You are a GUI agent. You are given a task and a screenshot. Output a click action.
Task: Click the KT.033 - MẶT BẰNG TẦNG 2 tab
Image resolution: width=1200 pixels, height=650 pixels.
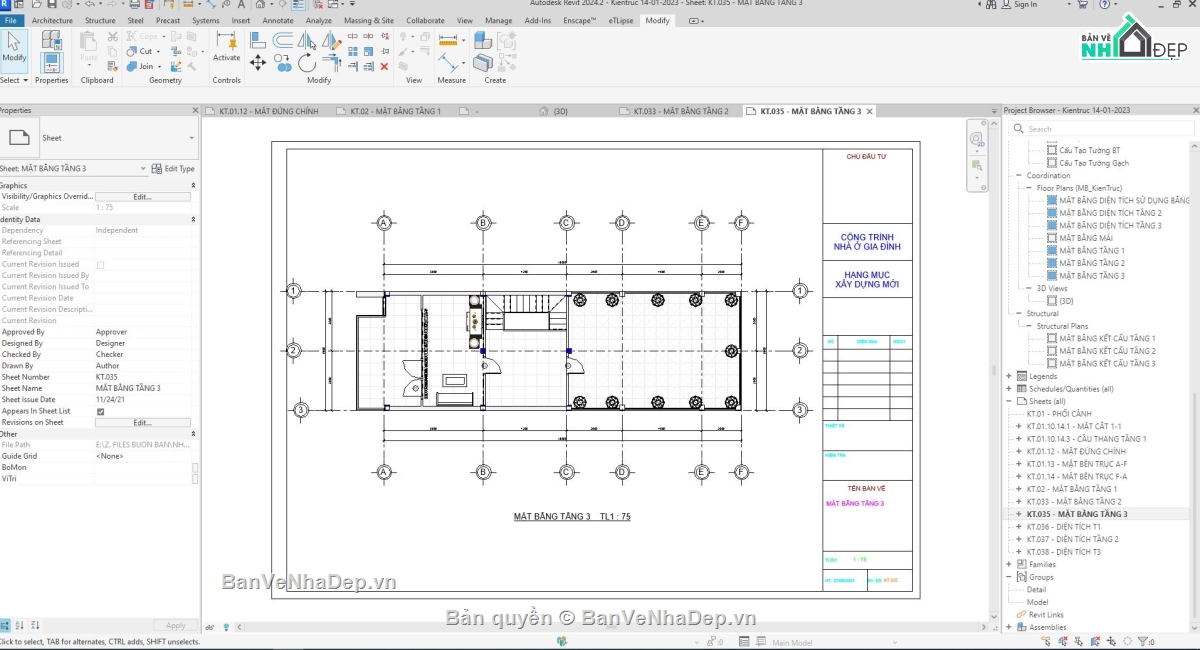(678, 111)
